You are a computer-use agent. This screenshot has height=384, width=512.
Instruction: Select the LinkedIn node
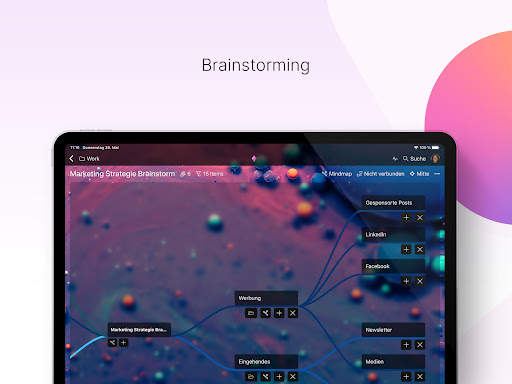pos(393,234)
